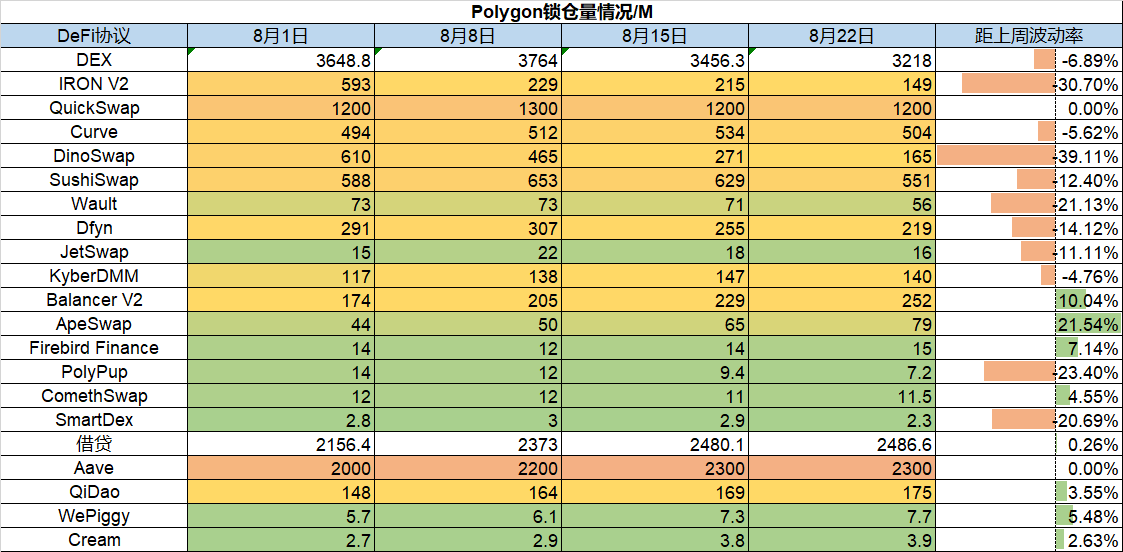
Task: Click QuickSwap value 1300
Action: point(468,108)
